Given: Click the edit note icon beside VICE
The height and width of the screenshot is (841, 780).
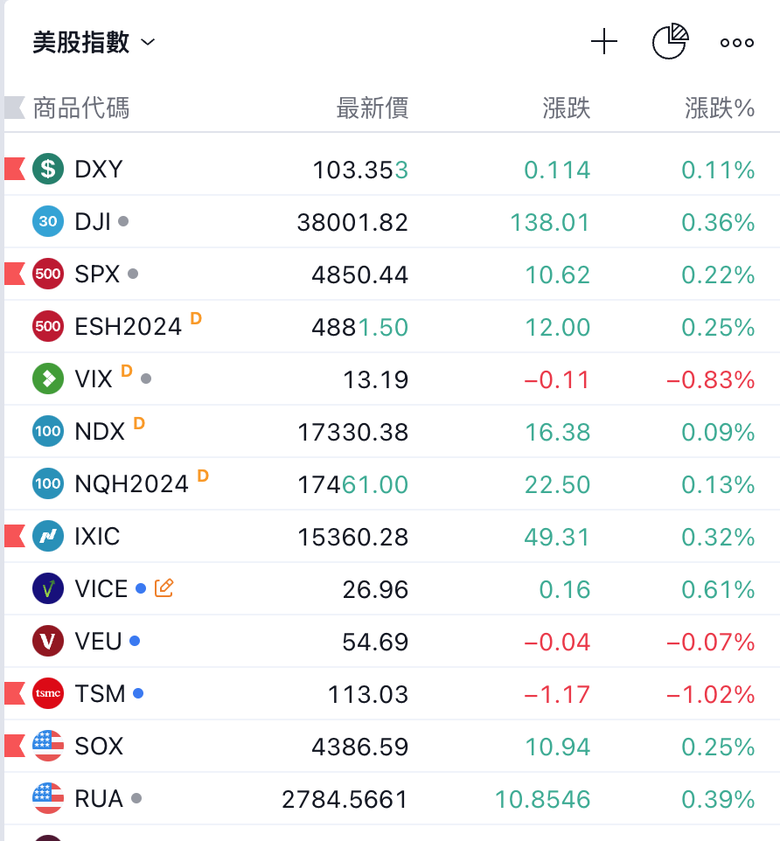Looking at the screenshot, I should (164, 589).
